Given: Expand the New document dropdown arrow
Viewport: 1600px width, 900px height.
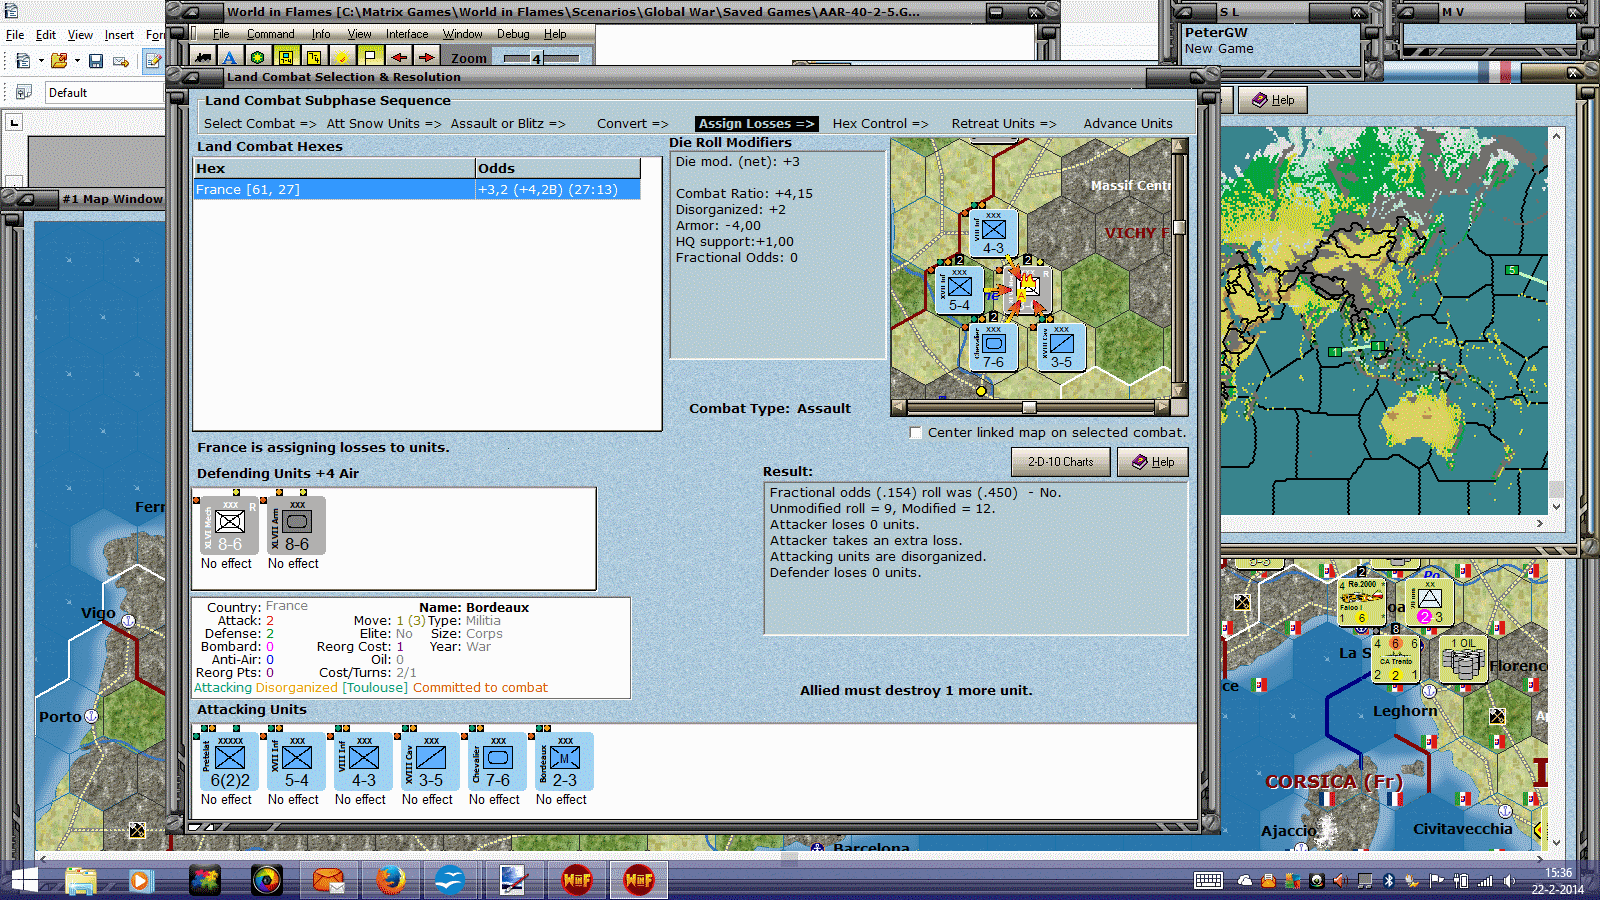Looking at the screenshot, I should (41, 61).
